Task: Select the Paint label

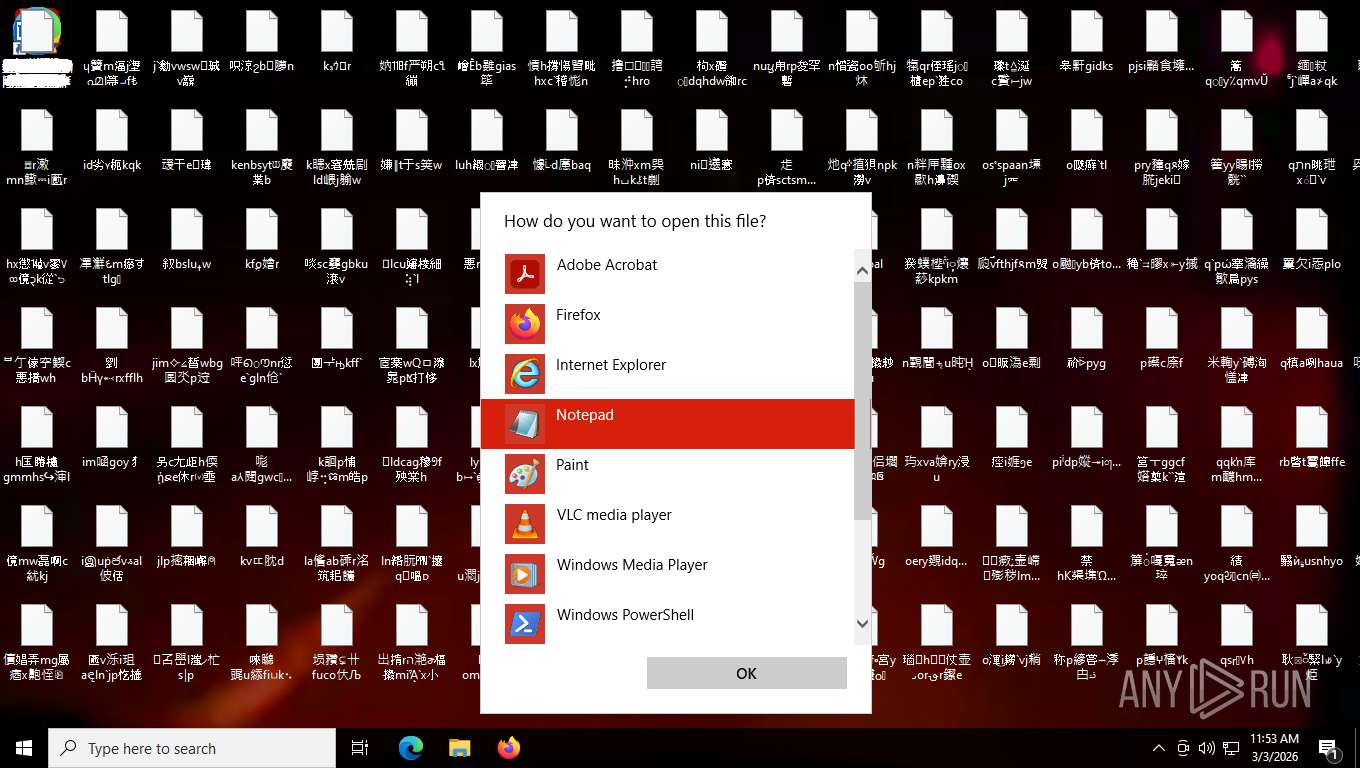Action: (x=573, y=465)
